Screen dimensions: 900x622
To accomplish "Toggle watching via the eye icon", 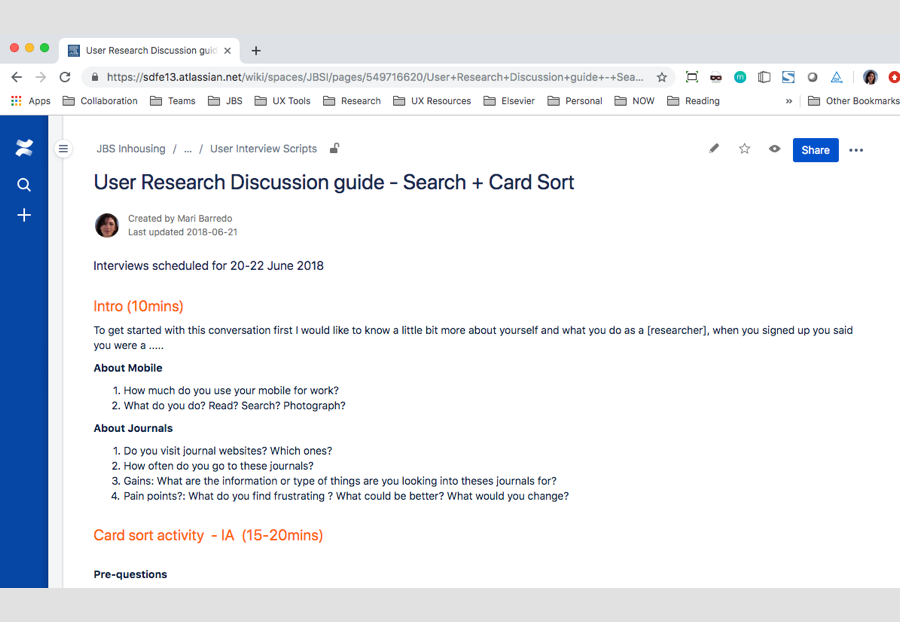I will click(774, 148).
